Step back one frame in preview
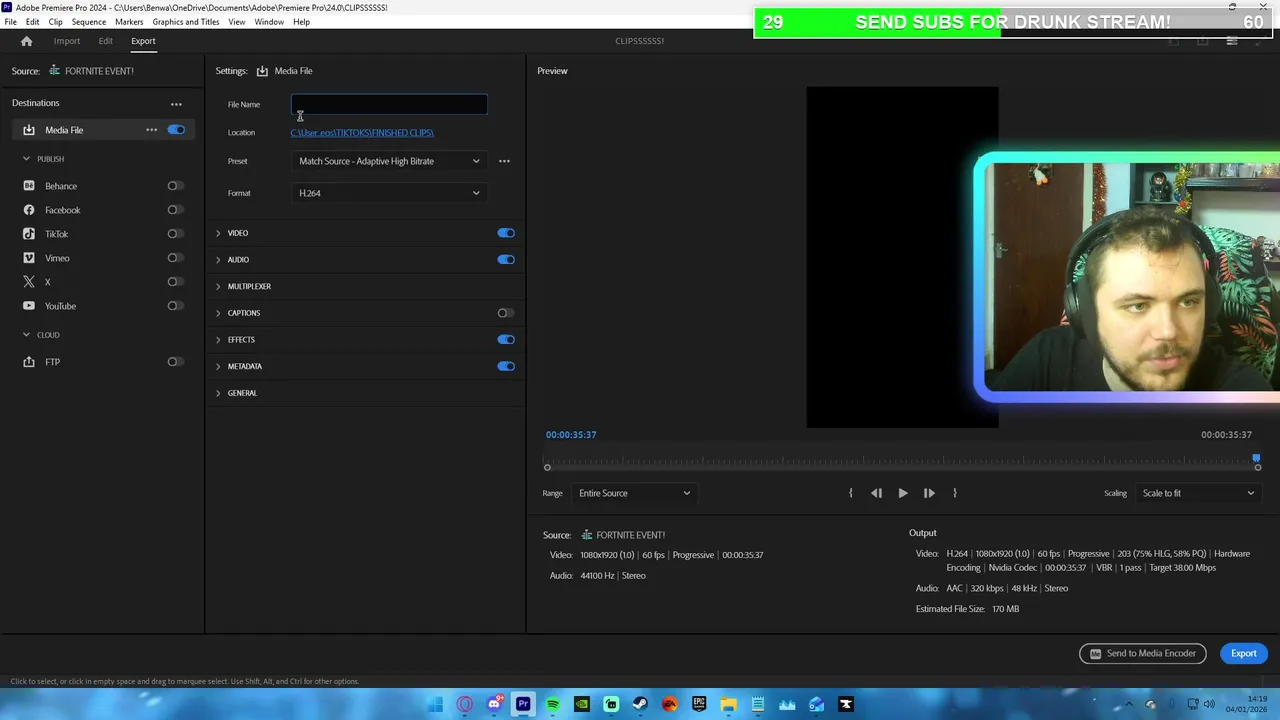Viewport: 1280px width, 720px height. [x=876, y=493]
